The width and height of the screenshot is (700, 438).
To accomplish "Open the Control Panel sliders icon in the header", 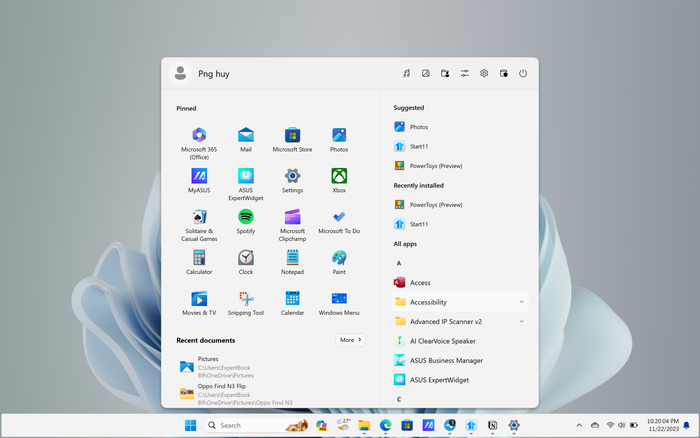I will (465, 73).
